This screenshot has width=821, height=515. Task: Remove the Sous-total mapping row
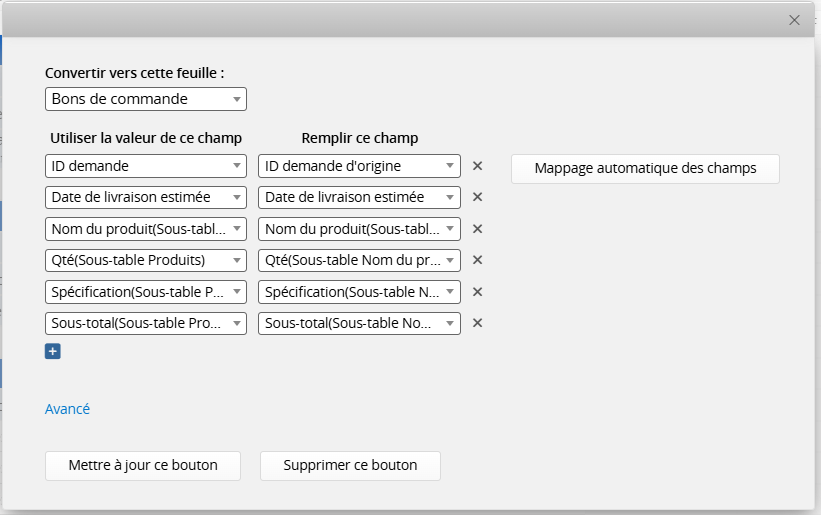tap(477, 323)
